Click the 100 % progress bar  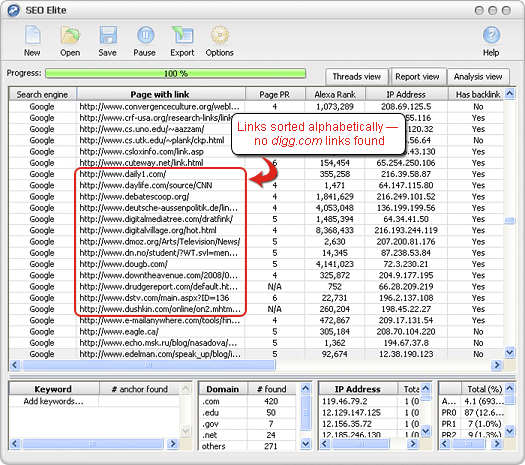coord(175,73)
